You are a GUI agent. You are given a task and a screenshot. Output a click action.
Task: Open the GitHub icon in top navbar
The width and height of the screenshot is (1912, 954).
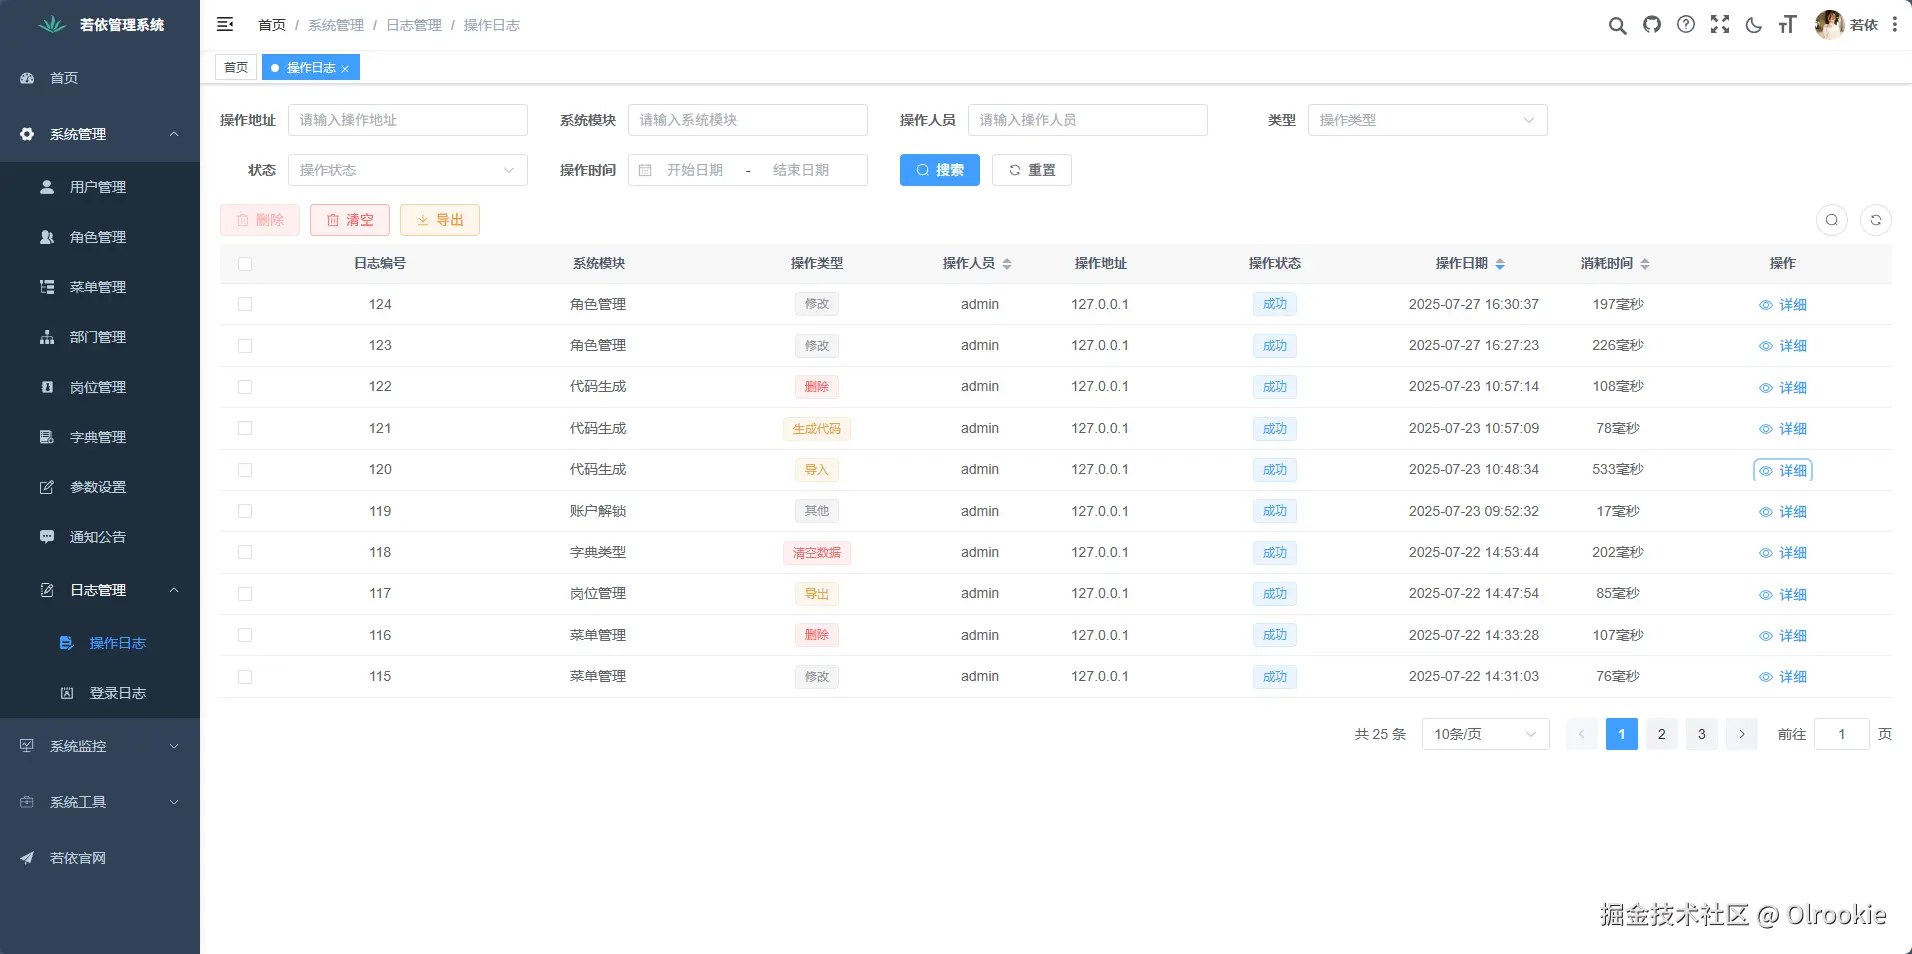tap(1652, 25)
